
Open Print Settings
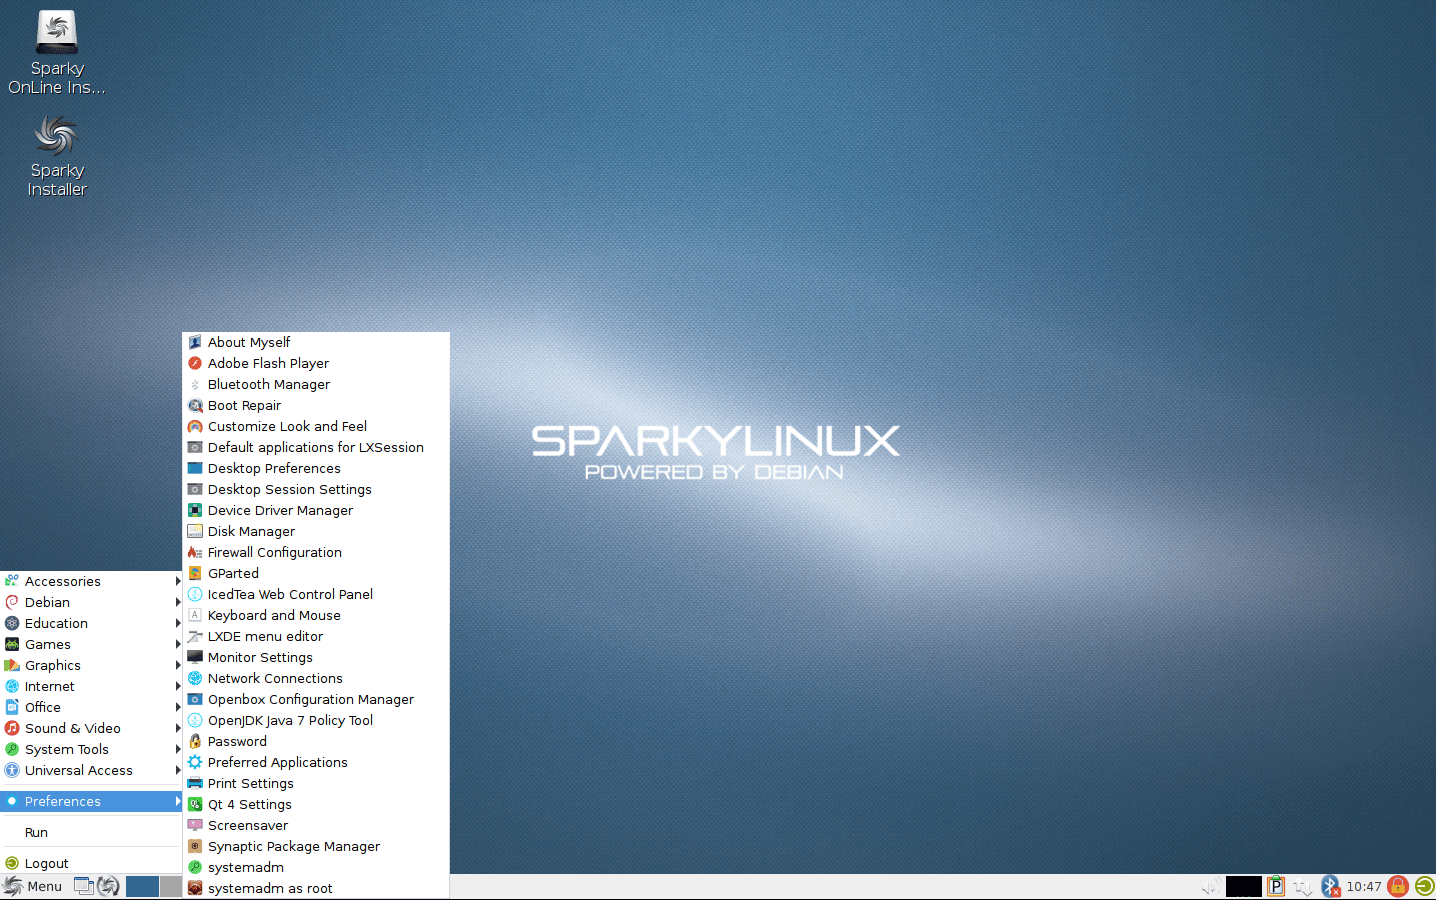[x=316, y=783]
